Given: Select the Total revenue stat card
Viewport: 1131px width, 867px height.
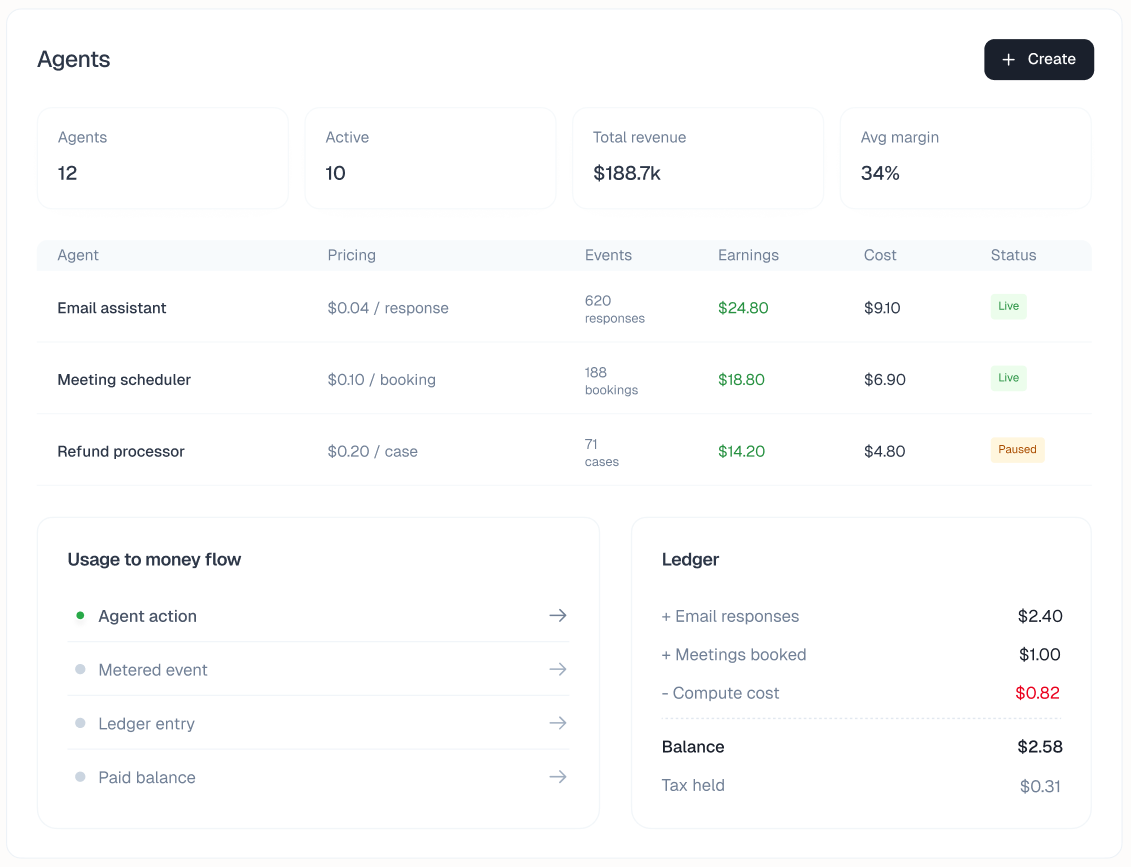Looking at the screenshot, I should click(697, 158).
